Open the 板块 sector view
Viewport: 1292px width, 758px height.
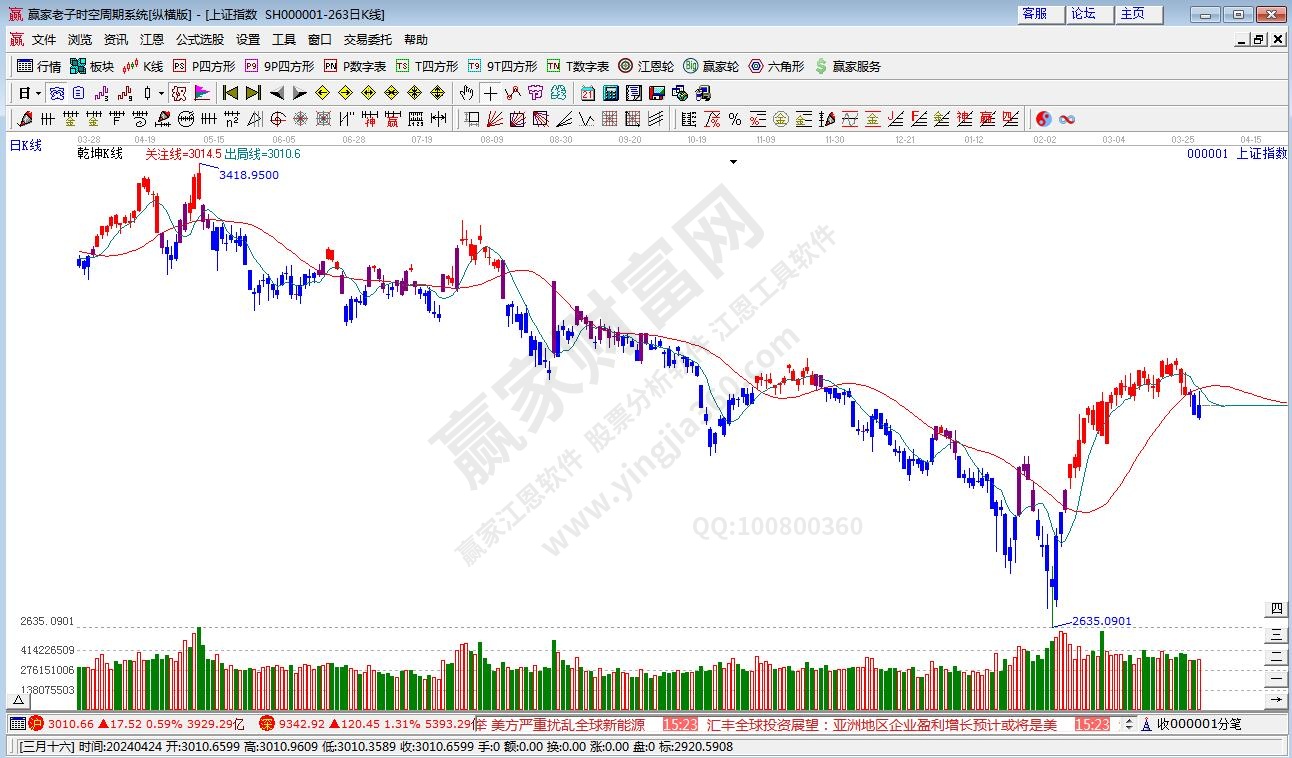point(91,66)
